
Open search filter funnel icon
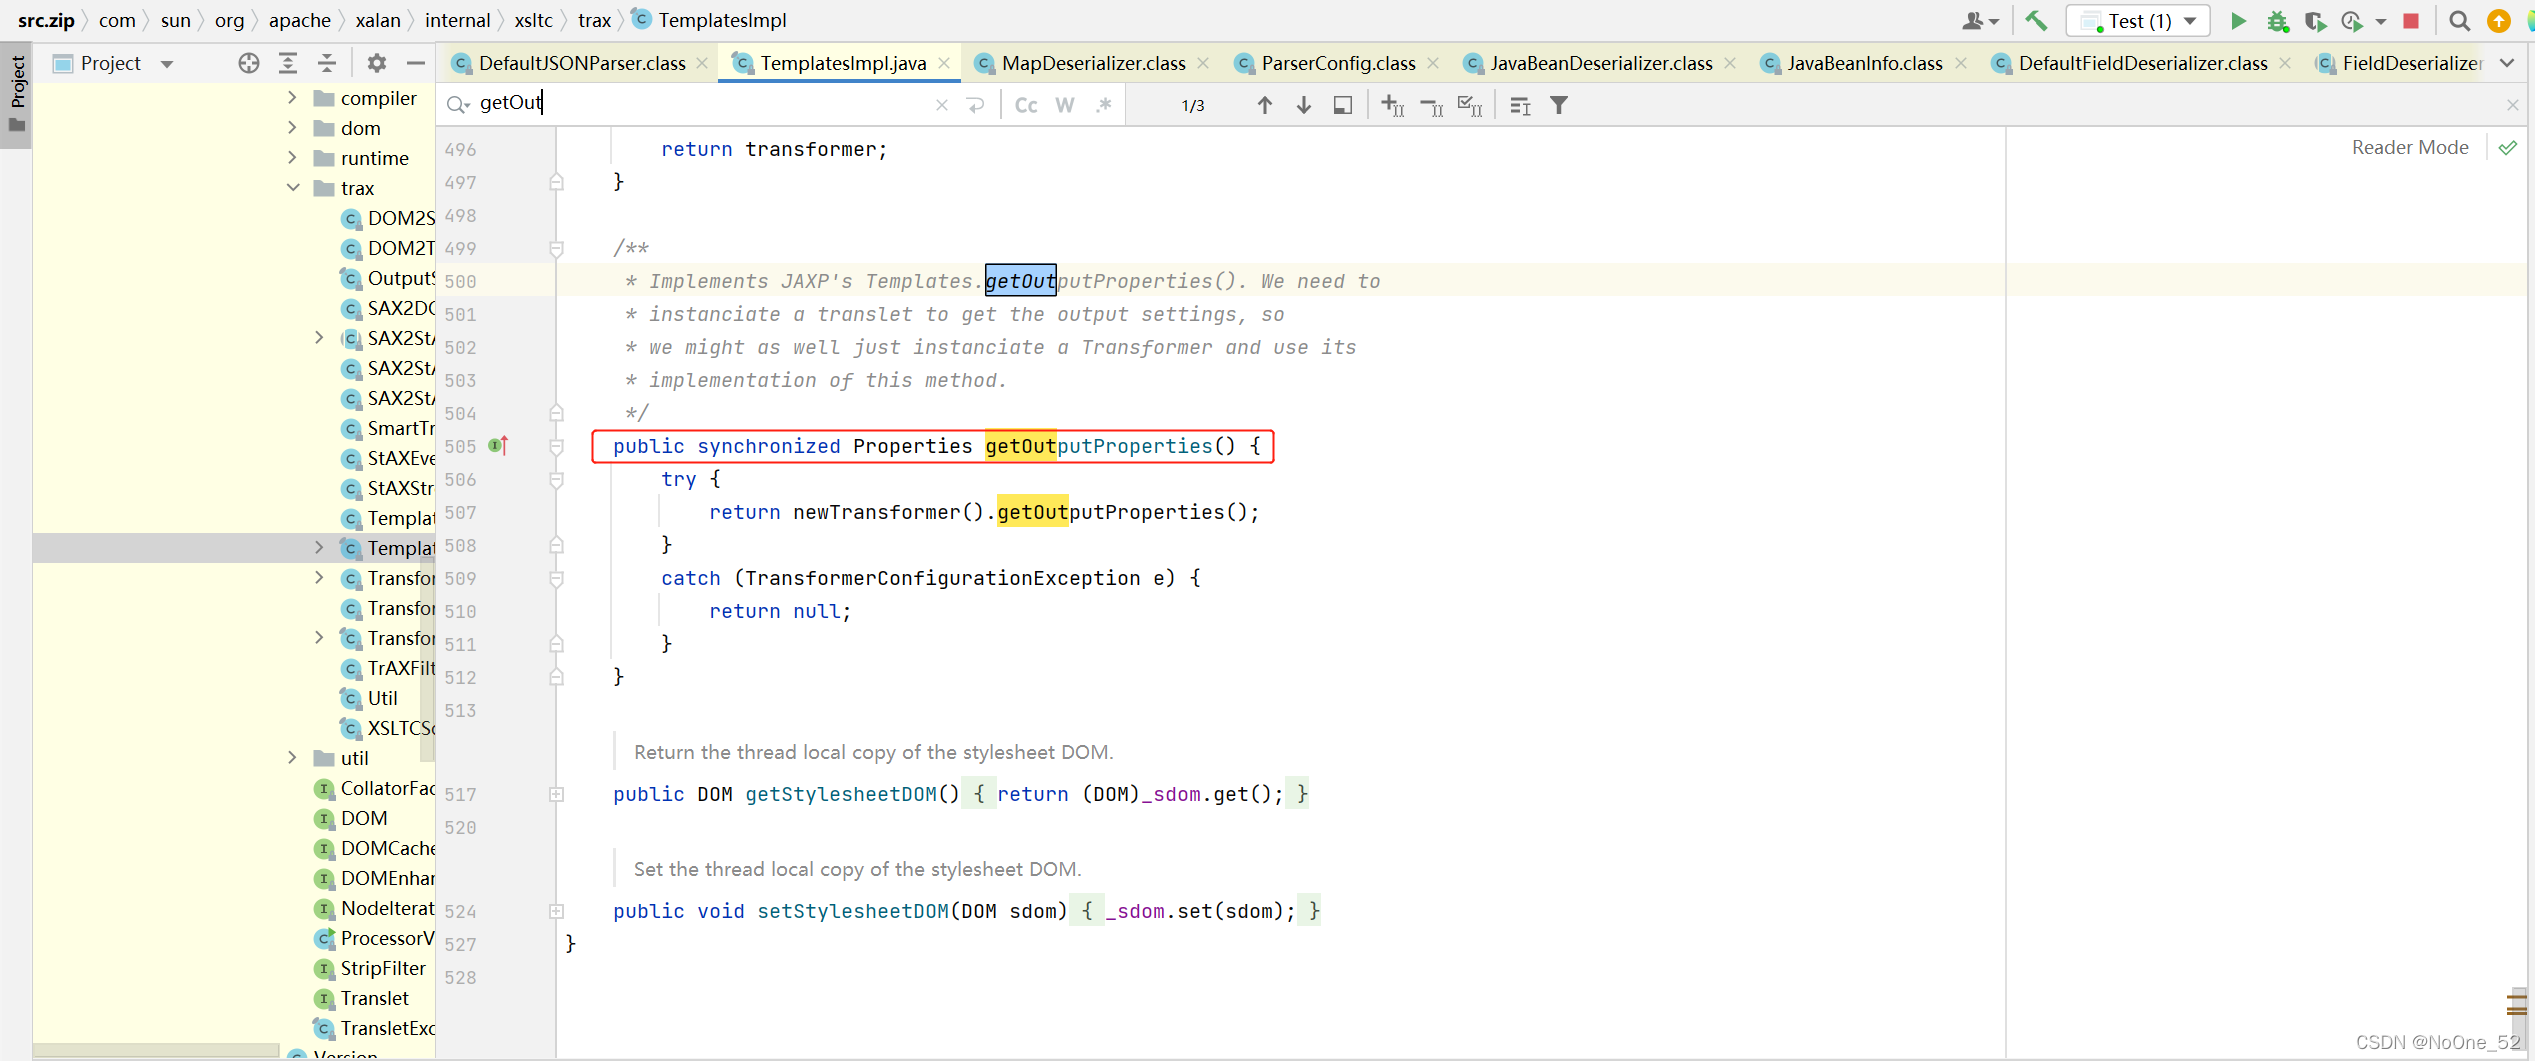tap(1559, 105)
